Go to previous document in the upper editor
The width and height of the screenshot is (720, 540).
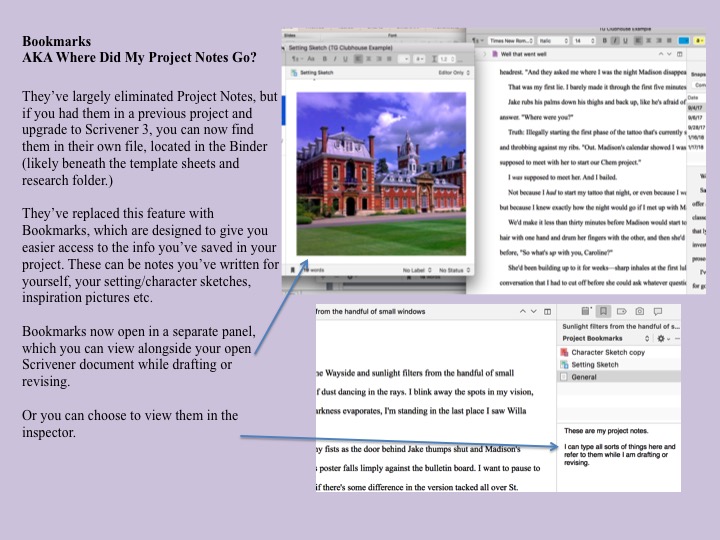pos(661,54)
